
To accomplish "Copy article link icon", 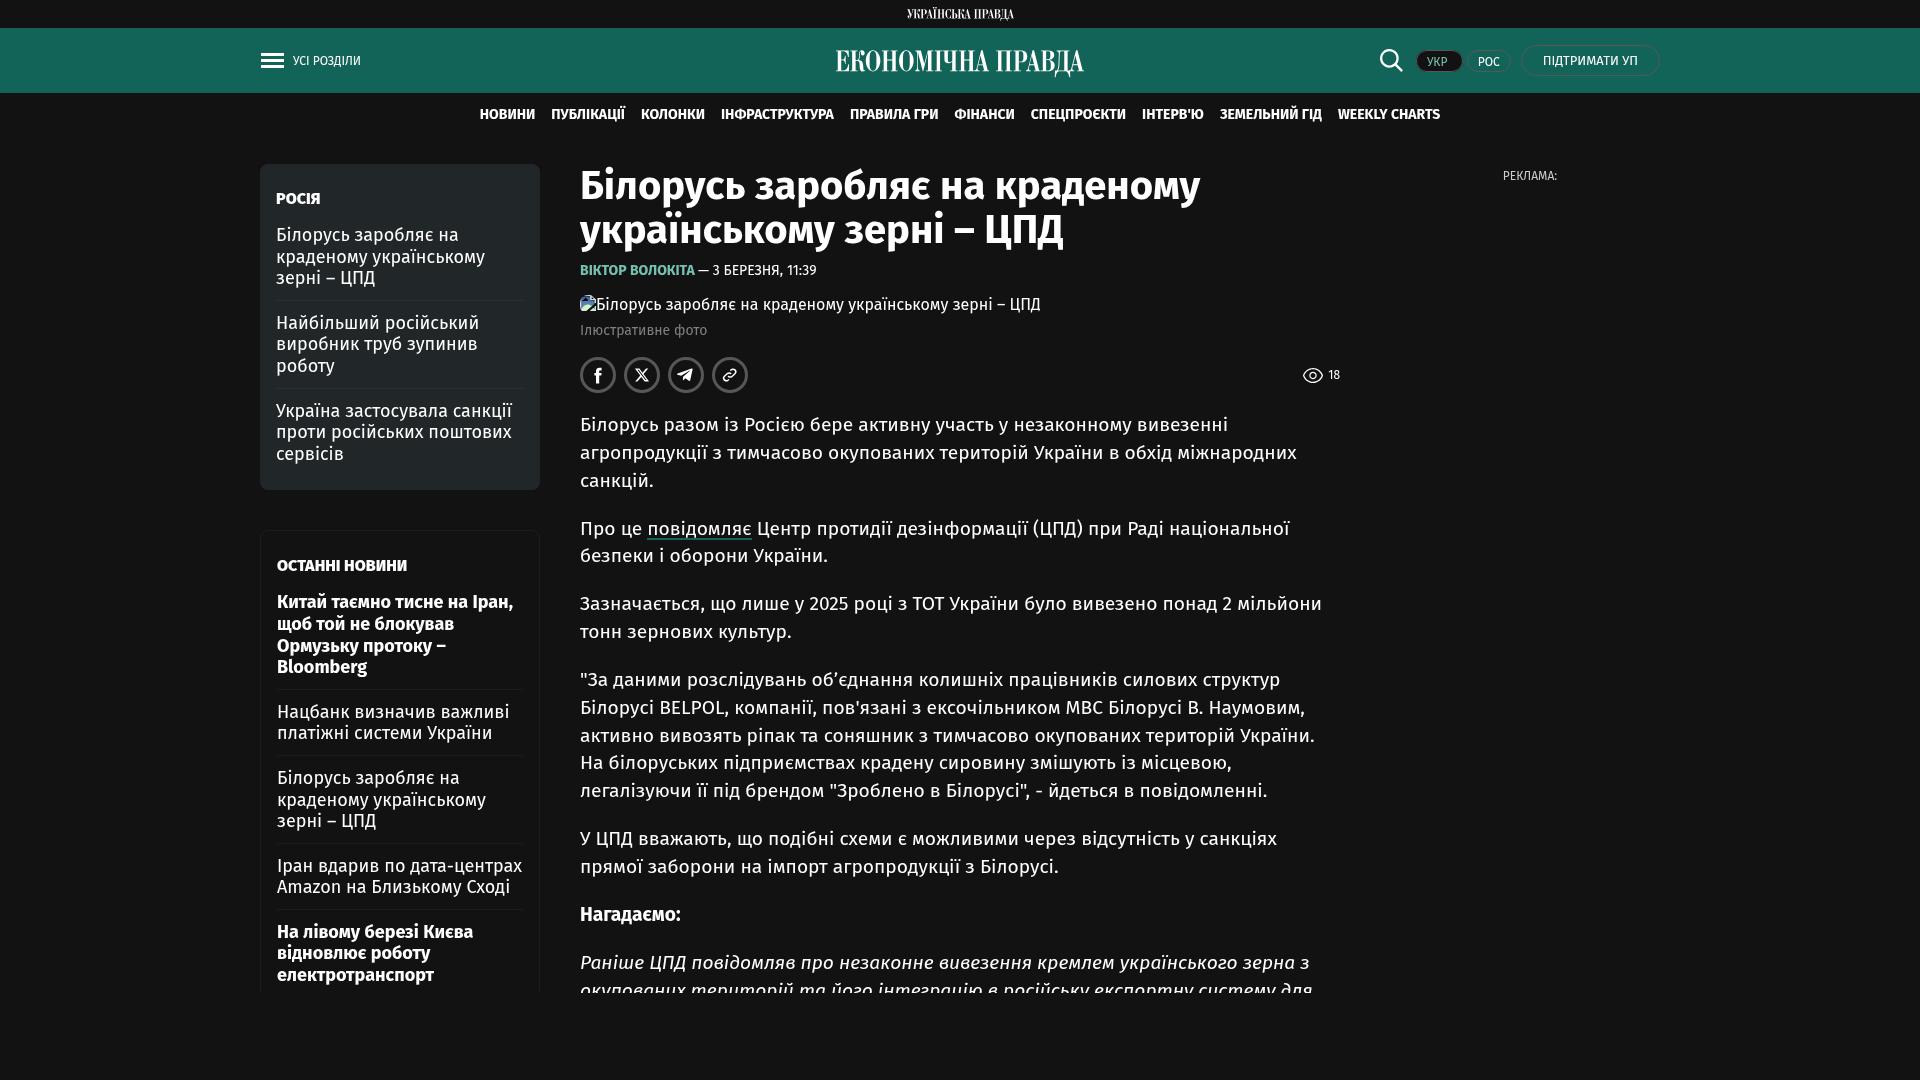I will [x=730, y=375].
